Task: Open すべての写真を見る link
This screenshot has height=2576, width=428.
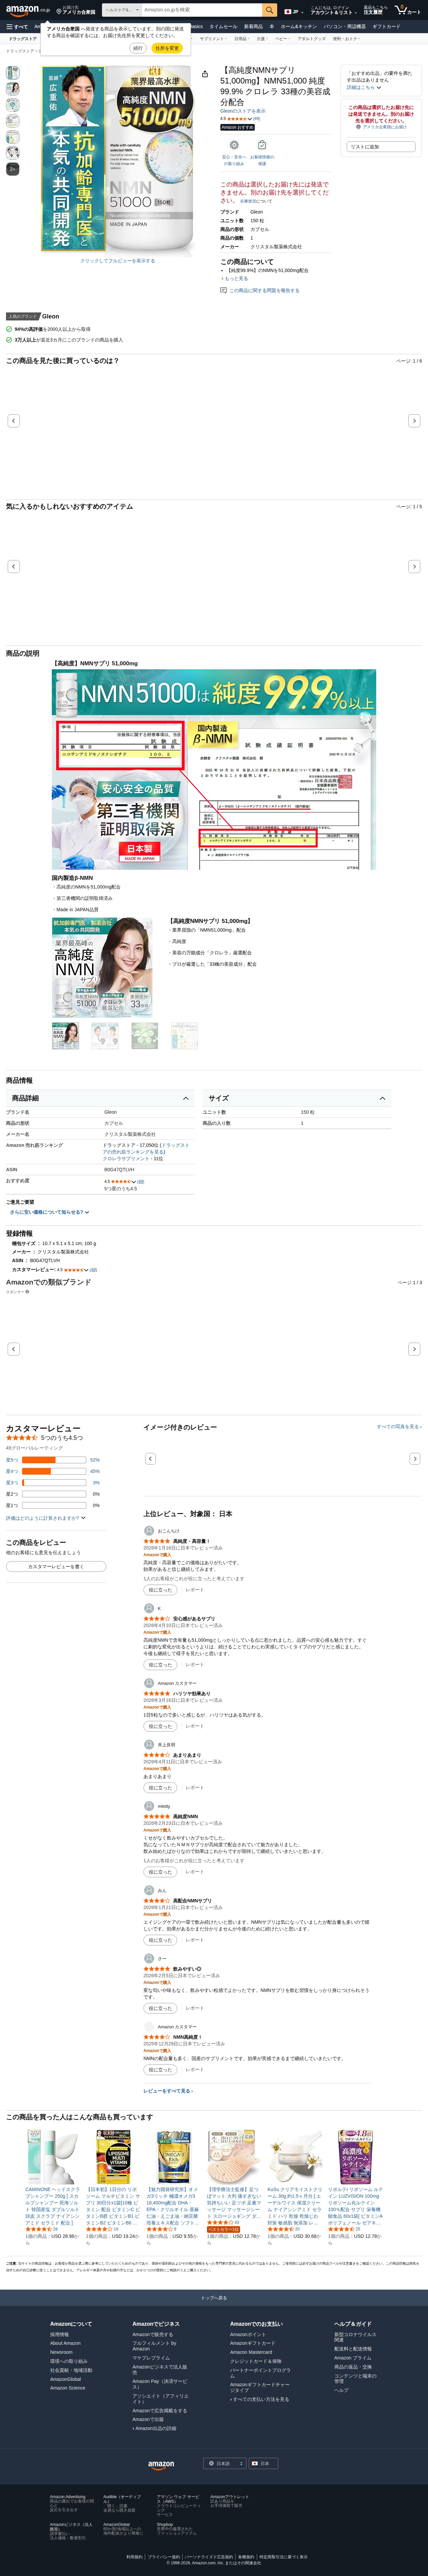Action: (x=399, y=1427)
